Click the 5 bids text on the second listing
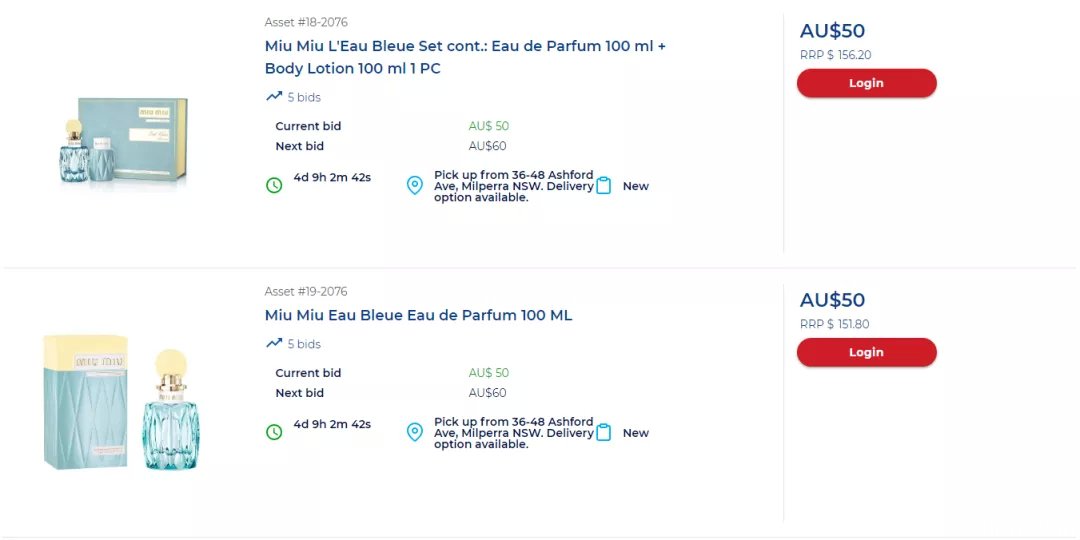Screen dimensions: 1080x540 304,344
